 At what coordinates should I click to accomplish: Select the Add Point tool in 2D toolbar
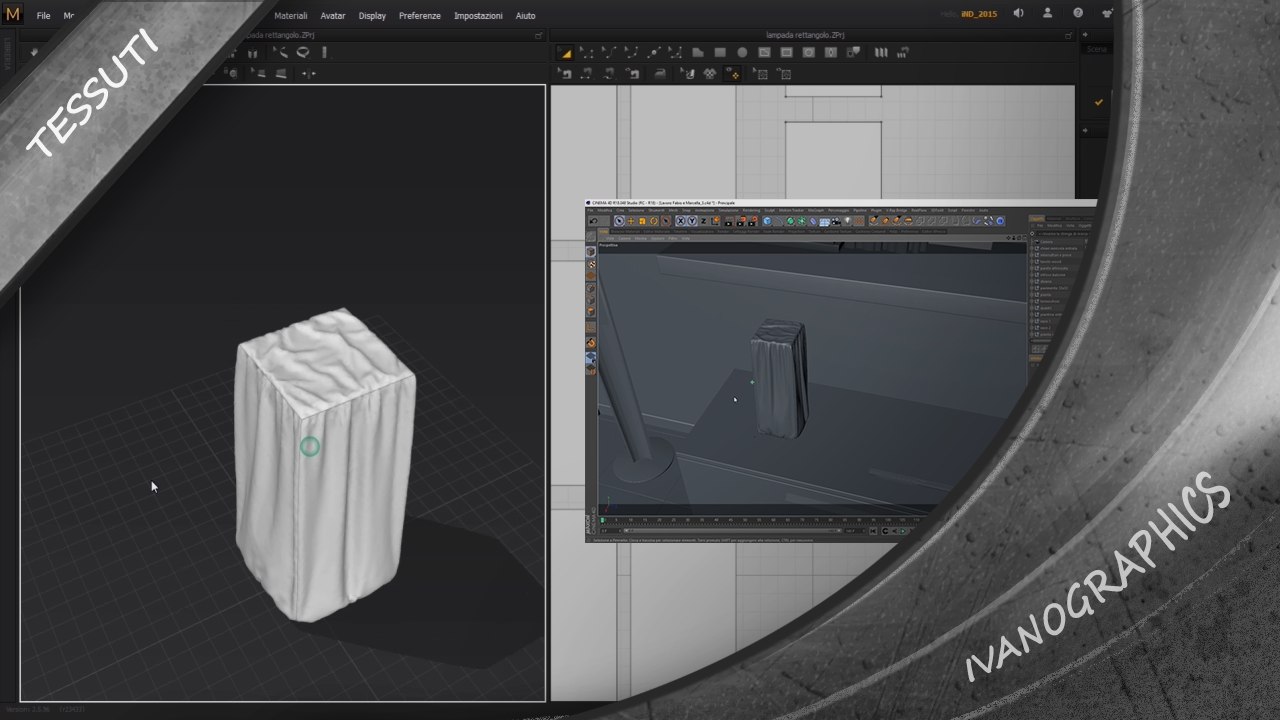point(653,53)
